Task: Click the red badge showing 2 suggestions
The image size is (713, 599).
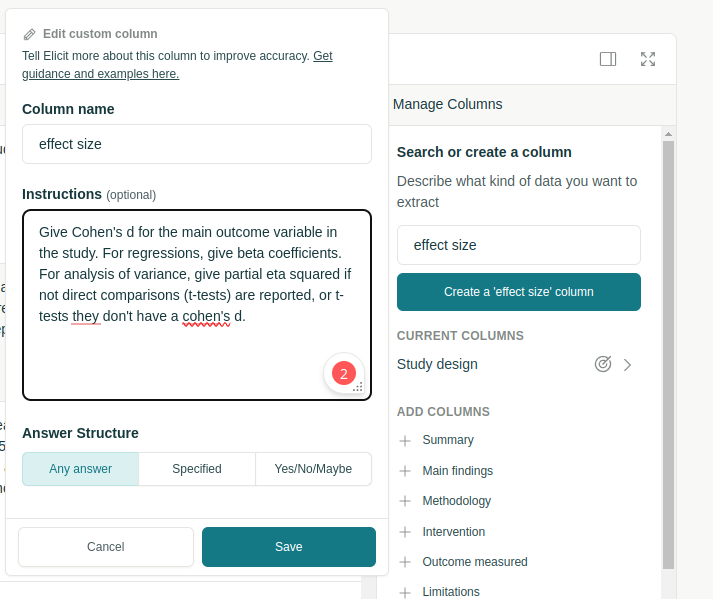Action: point(343,374)
